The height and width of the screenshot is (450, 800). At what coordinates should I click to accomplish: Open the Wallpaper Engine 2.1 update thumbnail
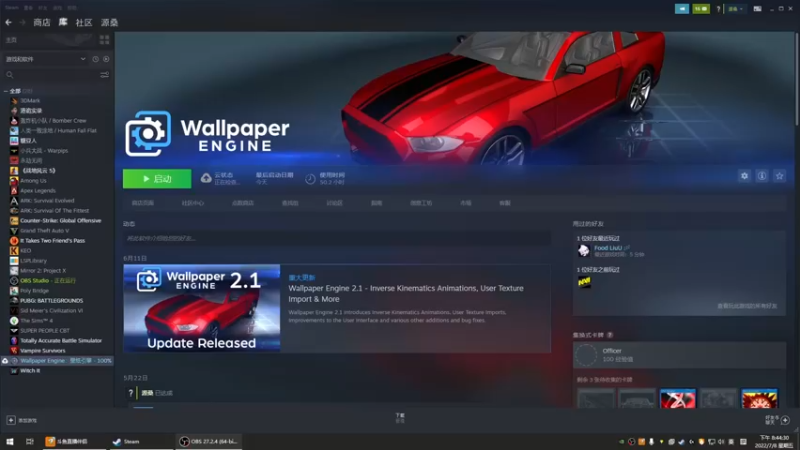(x=202, y=308)
